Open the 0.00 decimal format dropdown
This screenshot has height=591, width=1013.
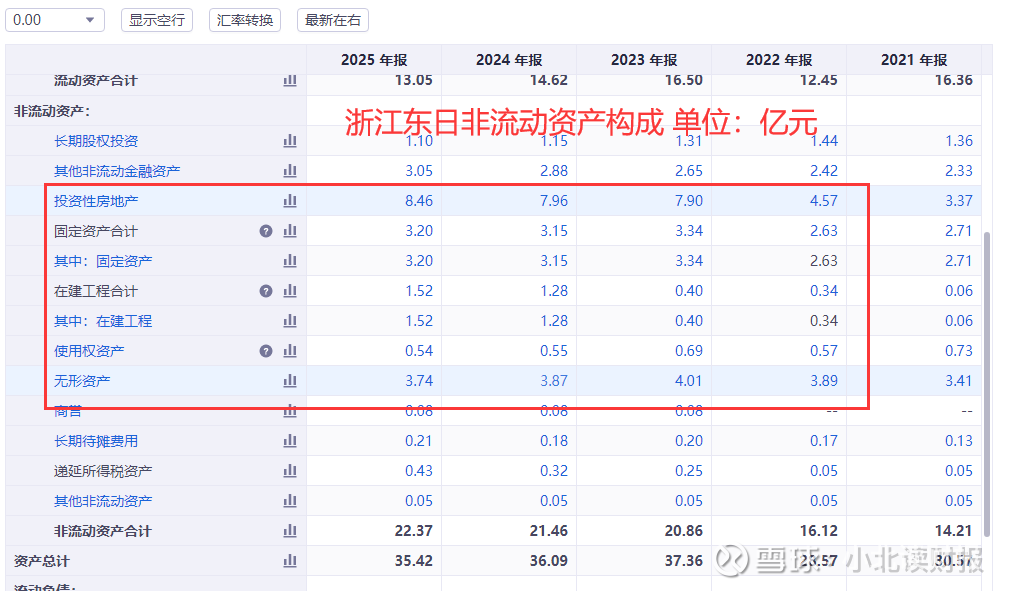click(55, 20)
